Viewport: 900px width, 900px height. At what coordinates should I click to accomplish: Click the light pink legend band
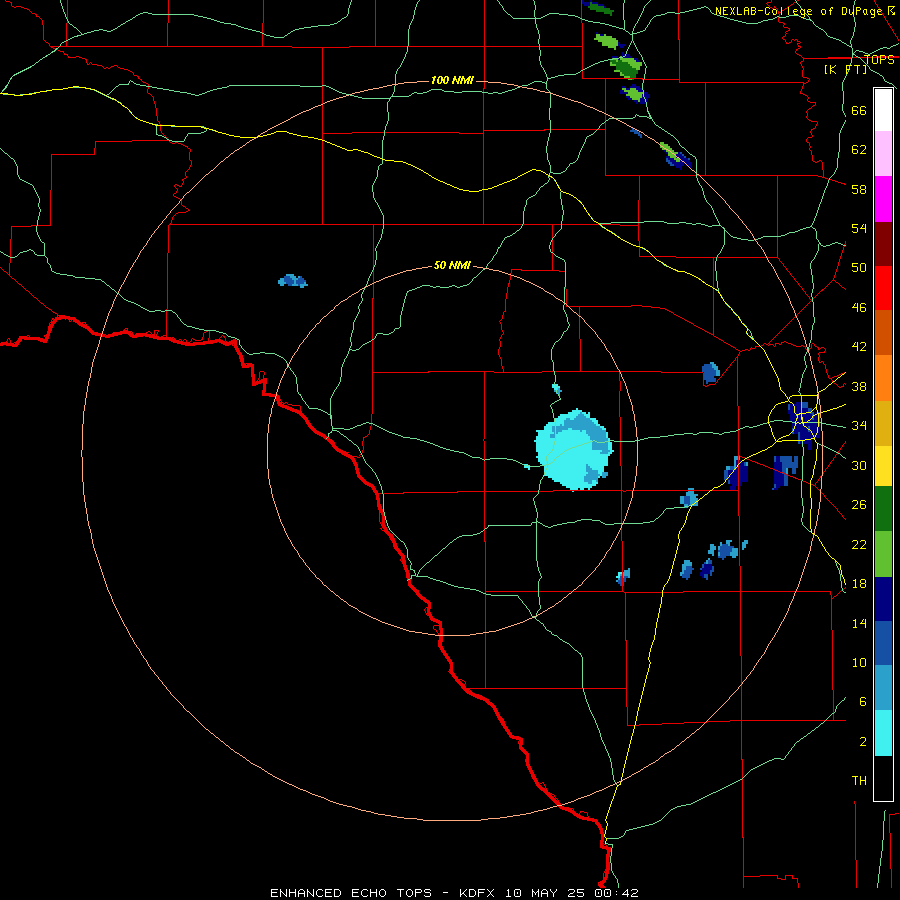click(x=883, y=154)
